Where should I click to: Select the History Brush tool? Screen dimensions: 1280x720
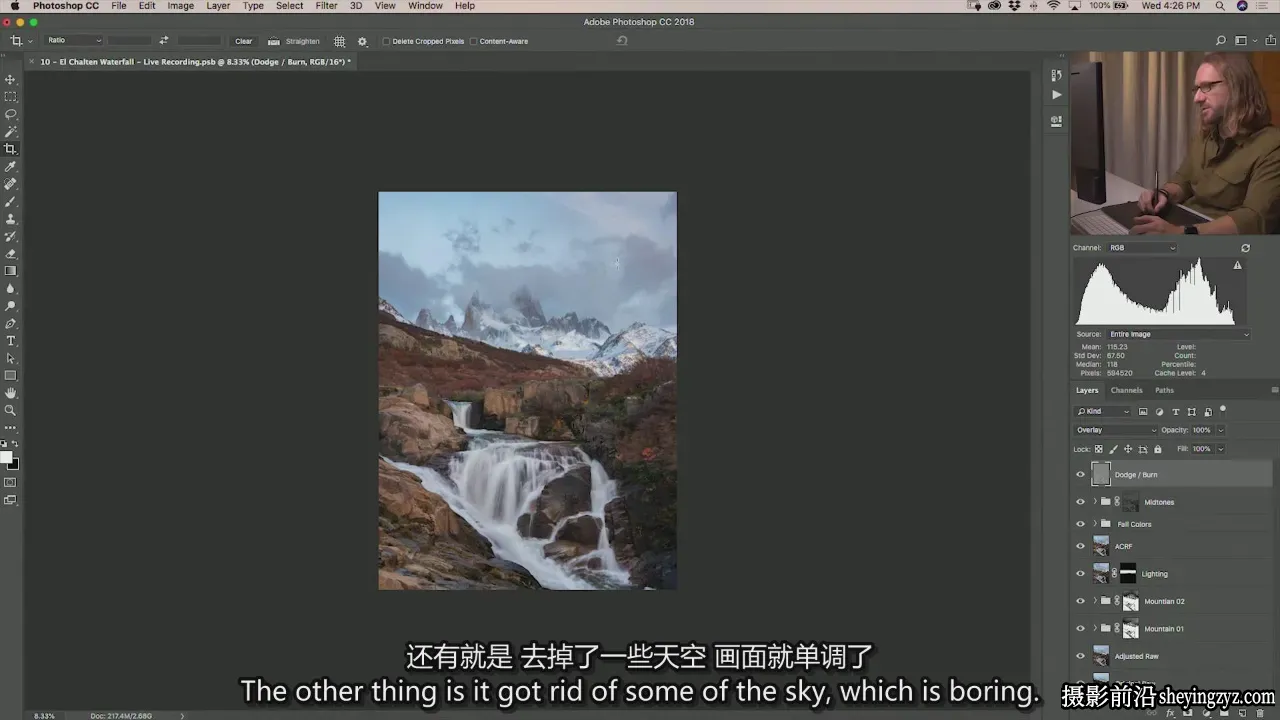[11, 236]
